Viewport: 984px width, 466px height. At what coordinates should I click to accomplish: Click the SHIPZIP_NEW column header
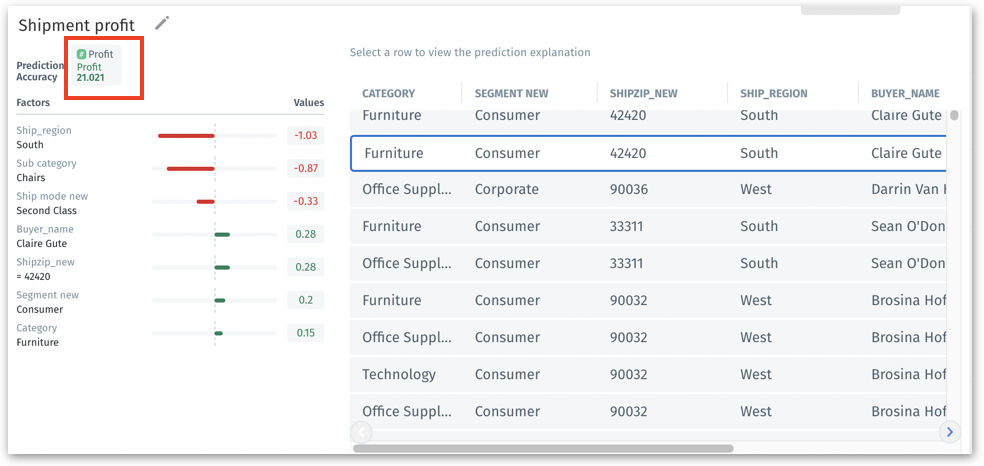point(643,94)
